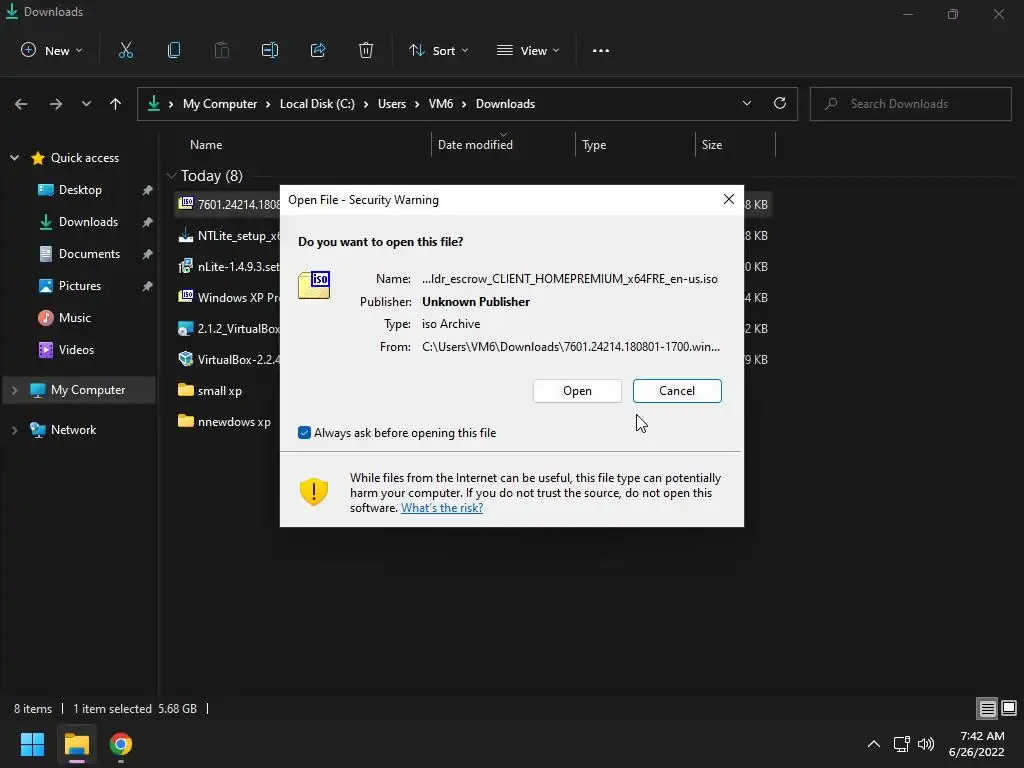
Task: Switch to details view icon in status bar
Action: [987, 708]
